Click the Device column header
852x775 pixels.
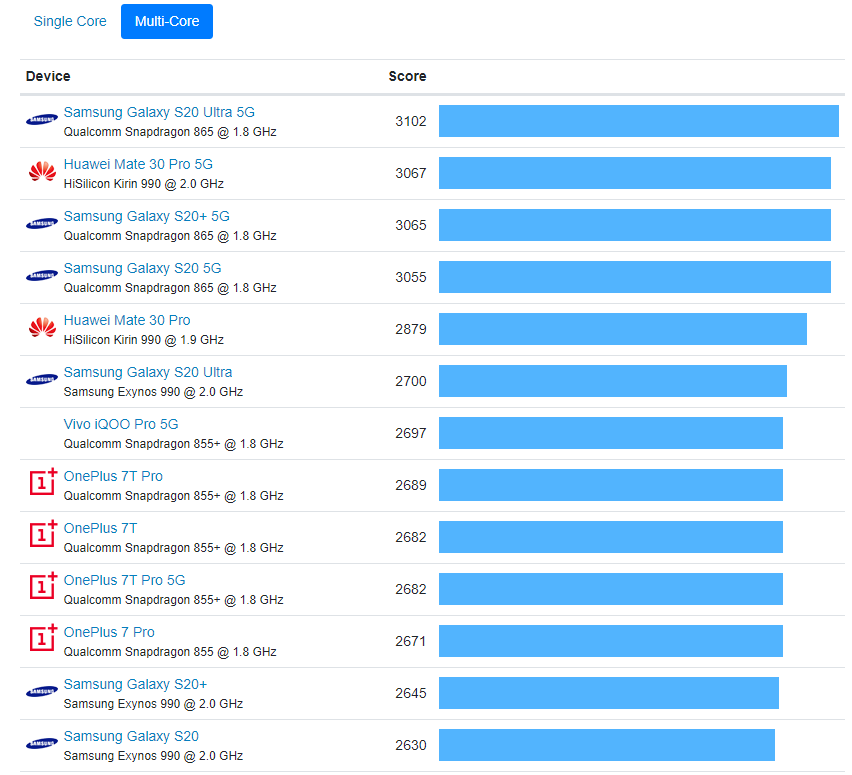click(48, 76)
